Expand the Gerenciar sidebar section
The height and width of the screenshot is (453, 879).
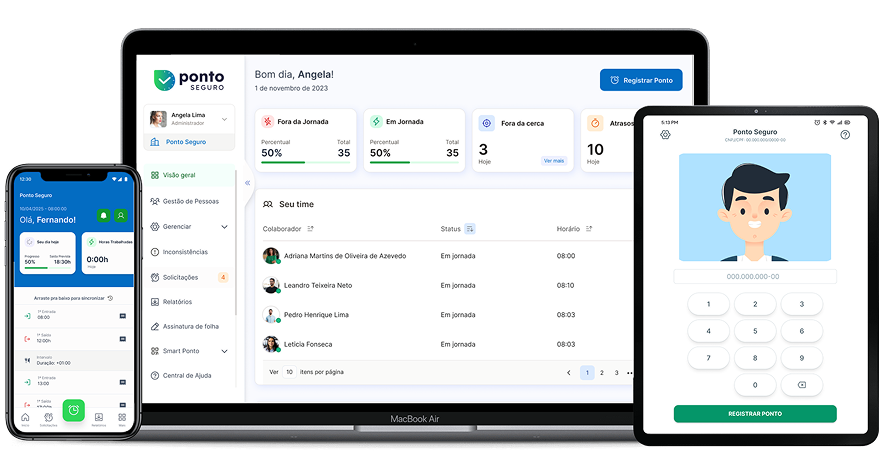[x=224, y=227]
